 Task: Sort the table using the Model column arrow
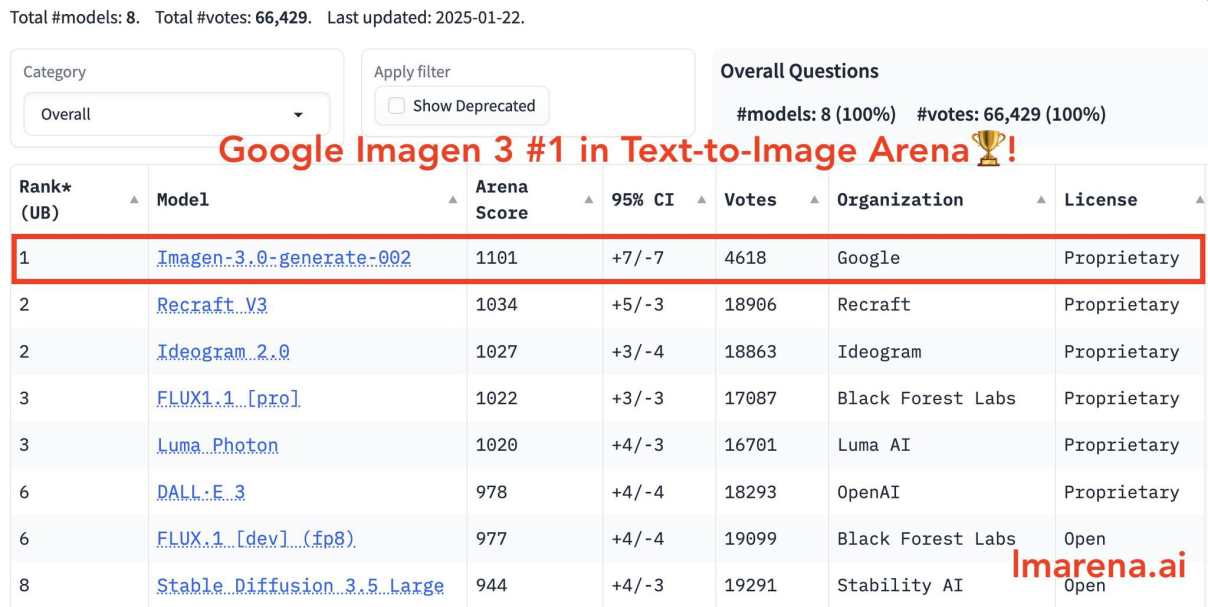pyautogui.click(x=452, y=200)
